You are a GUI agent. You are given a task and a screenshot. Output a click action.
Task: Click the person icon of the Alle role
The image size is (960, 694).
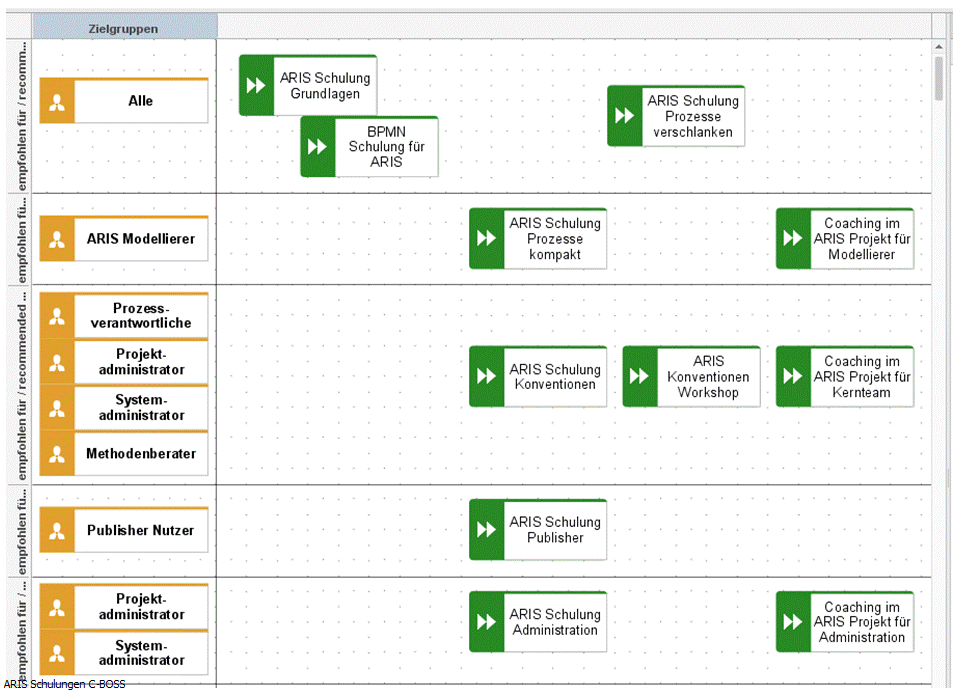coord(57,101)
